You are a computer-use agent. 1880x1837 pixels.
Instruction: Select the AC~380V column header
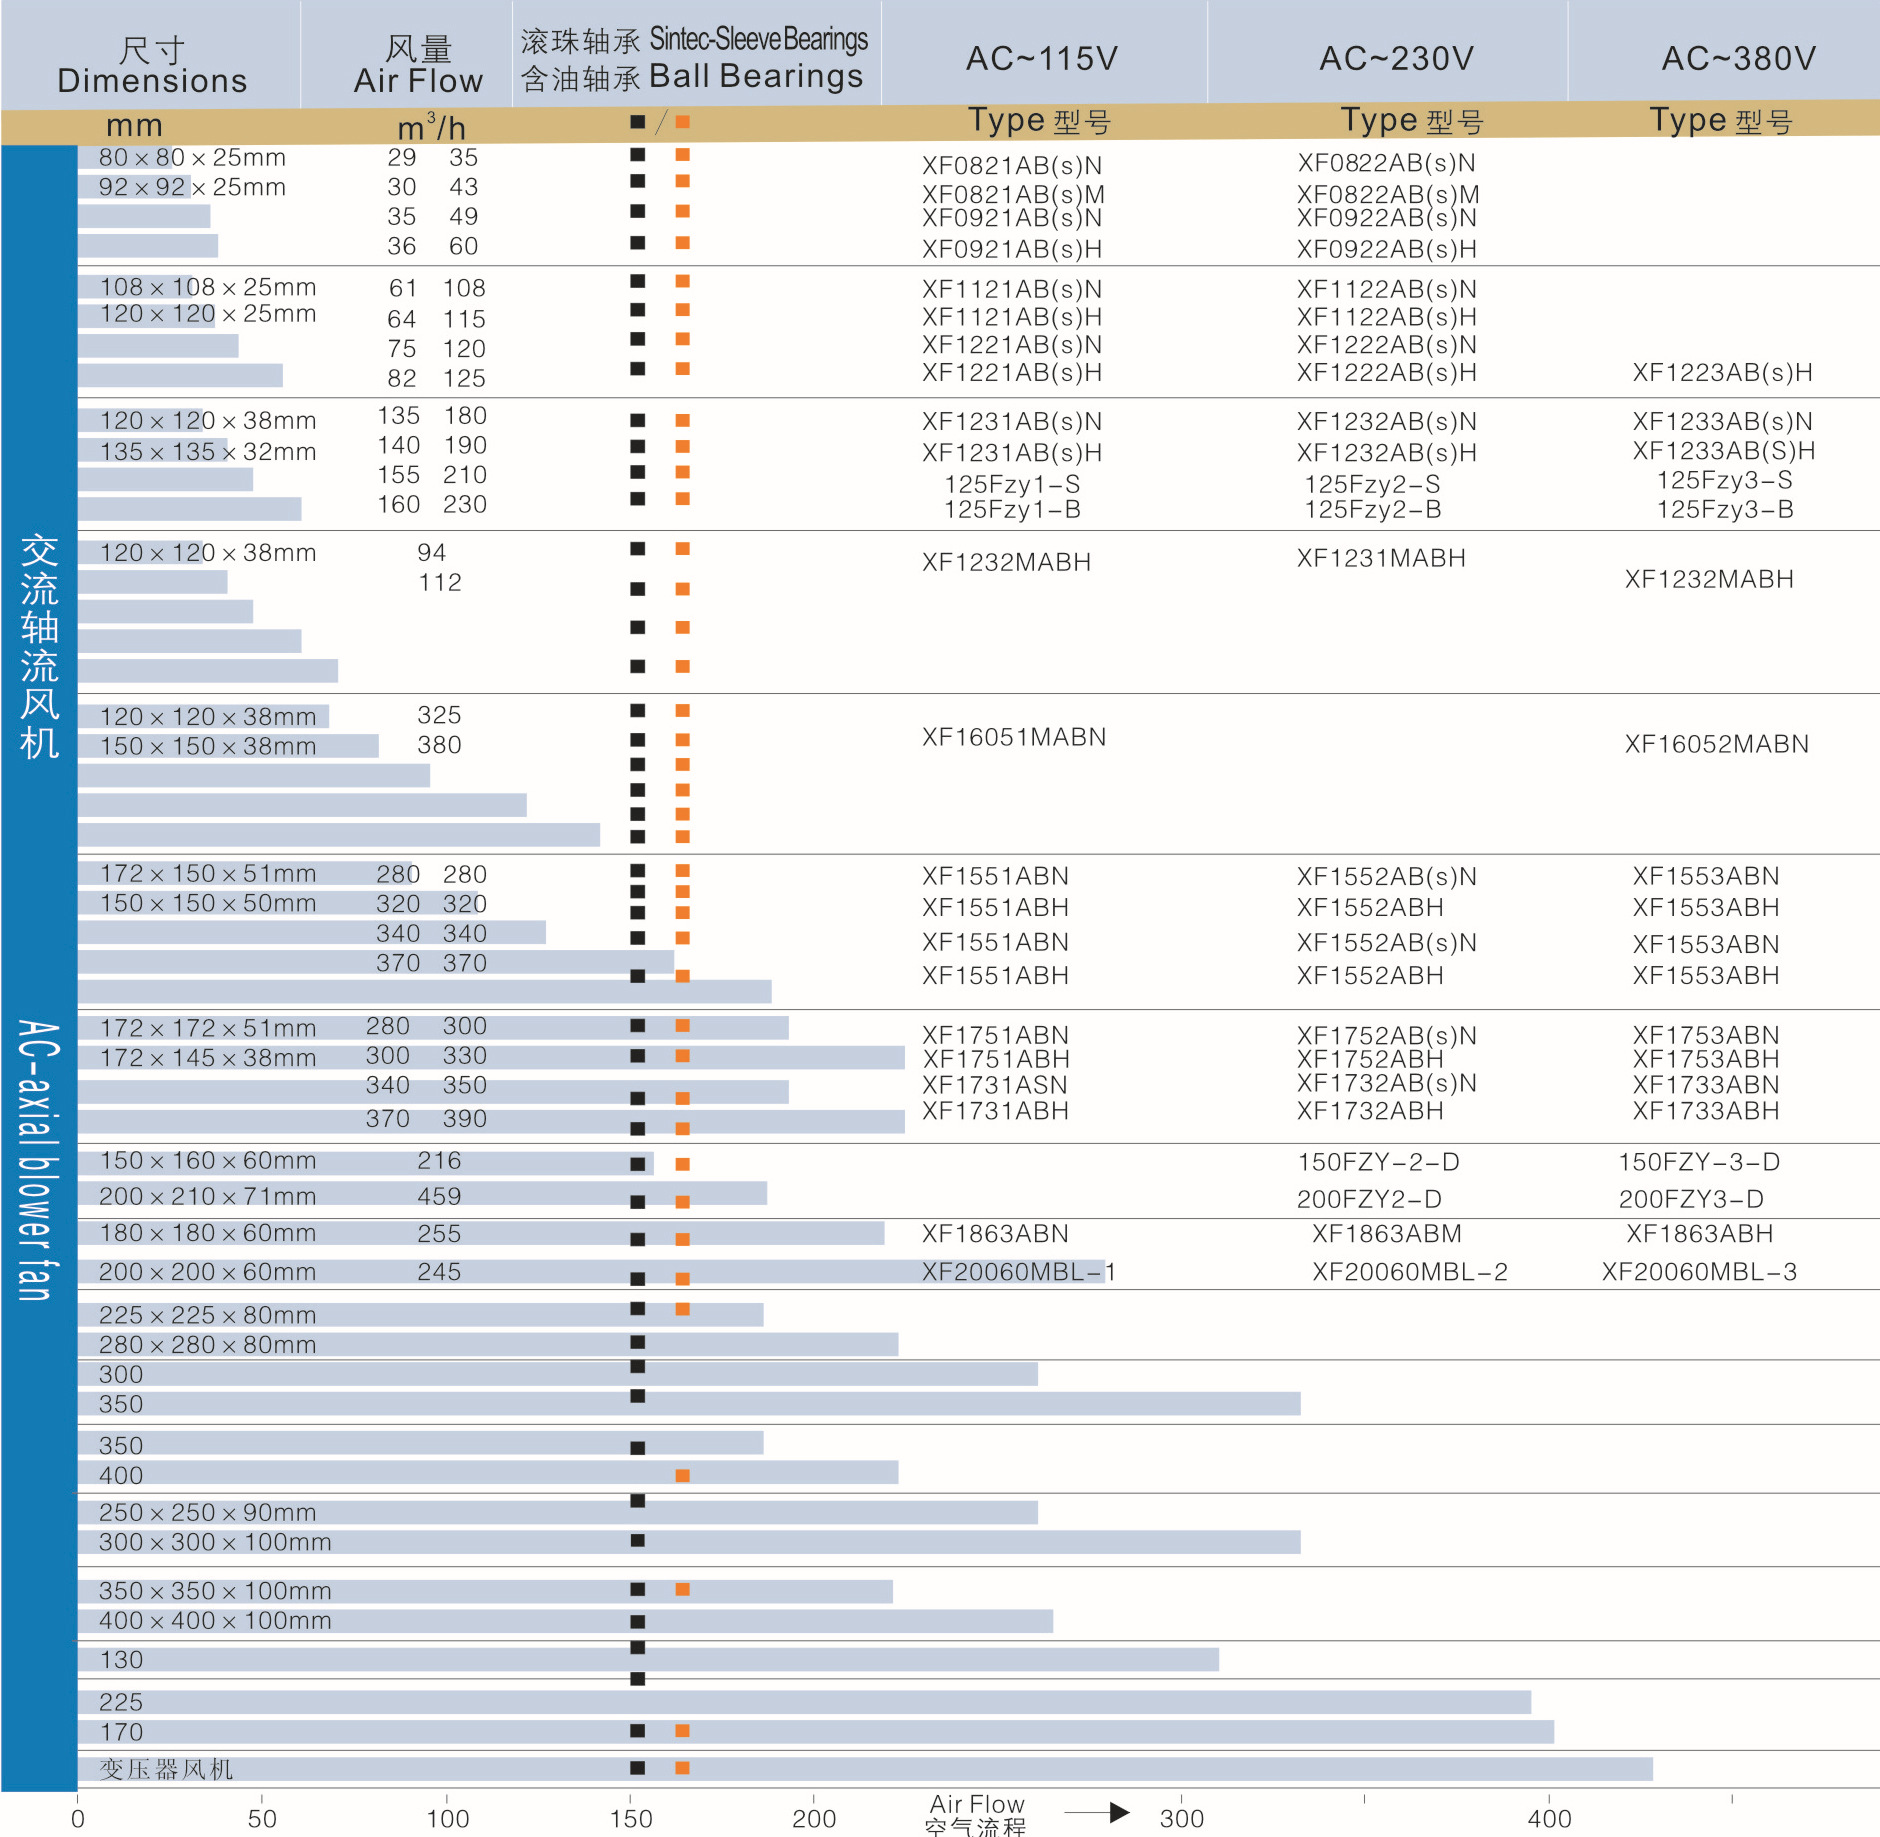click(1738, 58)
